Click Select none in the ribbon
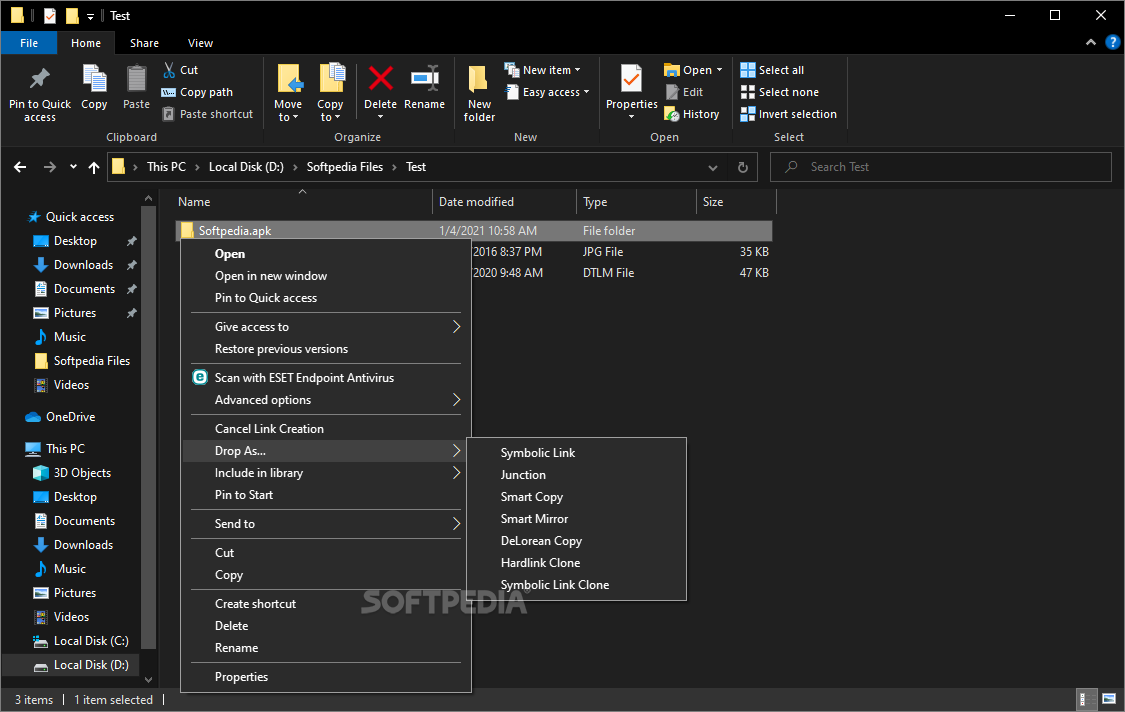Viewport: 1125px width, 712px height. [779, 92]
